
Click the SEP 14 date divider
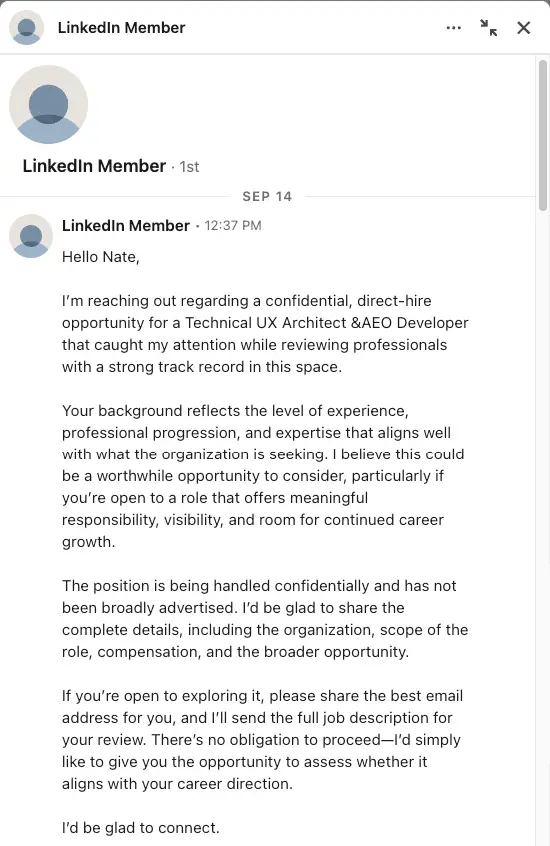(x=267, y=196)
